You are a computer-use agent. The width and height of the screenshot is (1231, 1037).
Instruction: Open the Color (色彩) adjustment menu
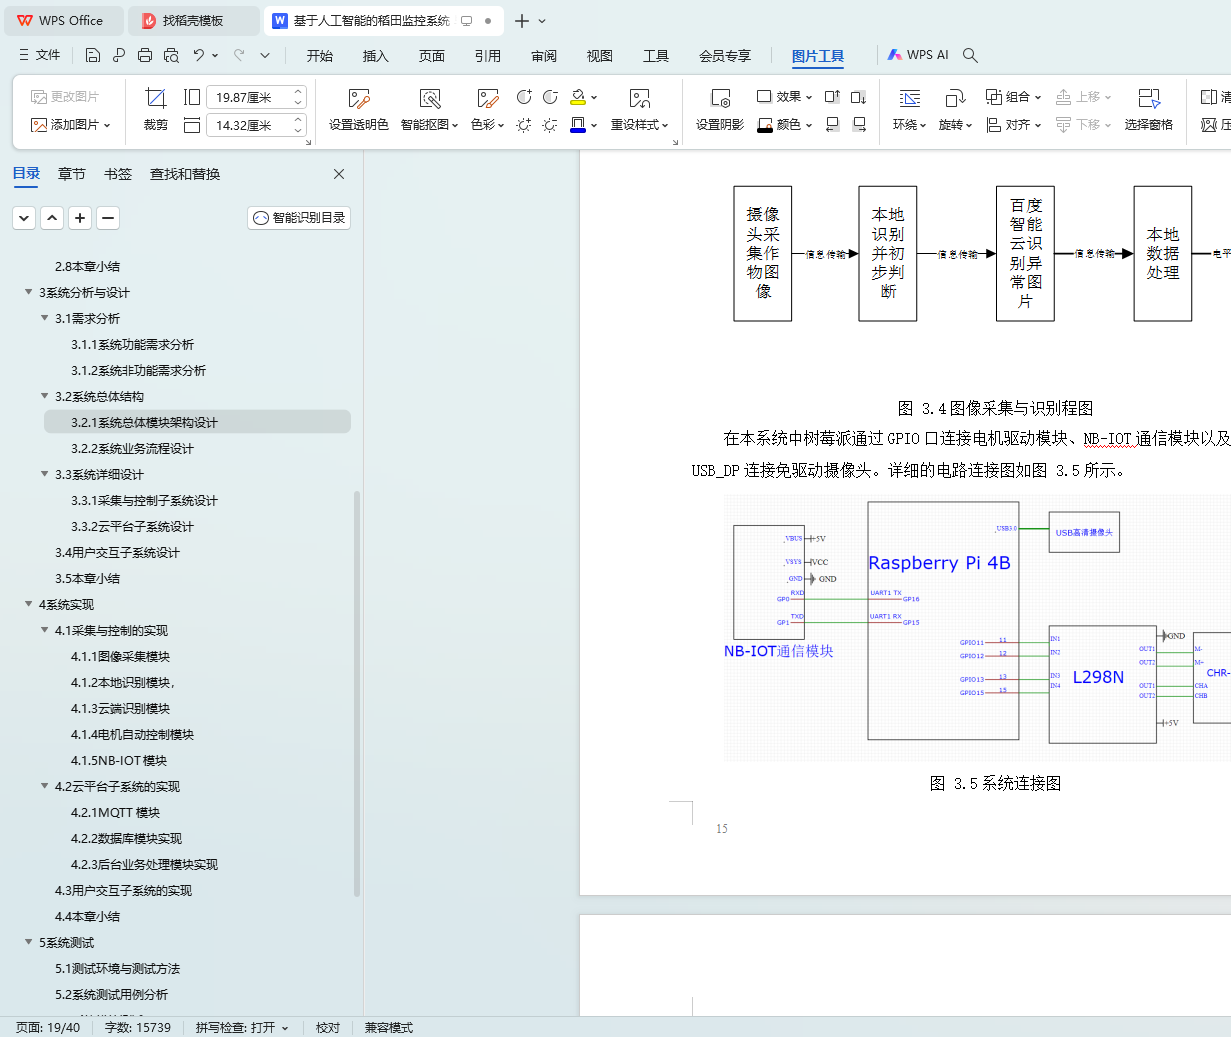coord(487,110)
